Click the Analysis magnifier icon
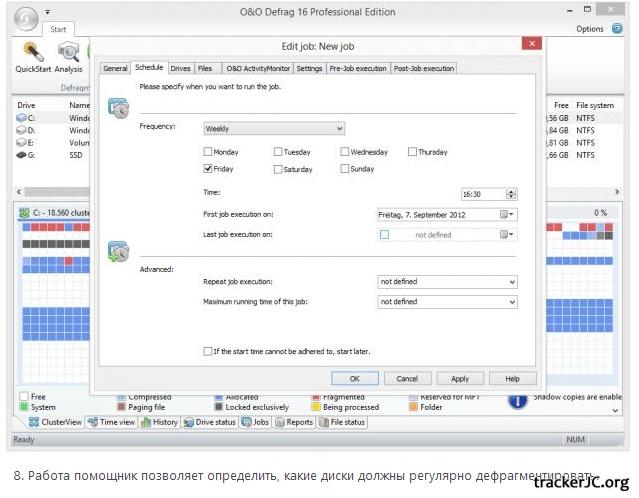Viewport: 639px width, 498px height. [x=68, y=52]
